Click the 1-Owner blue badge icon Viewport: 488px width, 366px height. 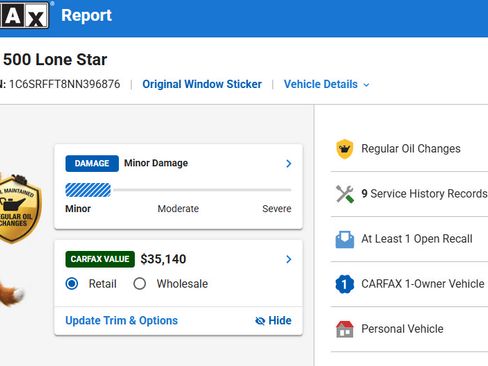coord(345,284)
